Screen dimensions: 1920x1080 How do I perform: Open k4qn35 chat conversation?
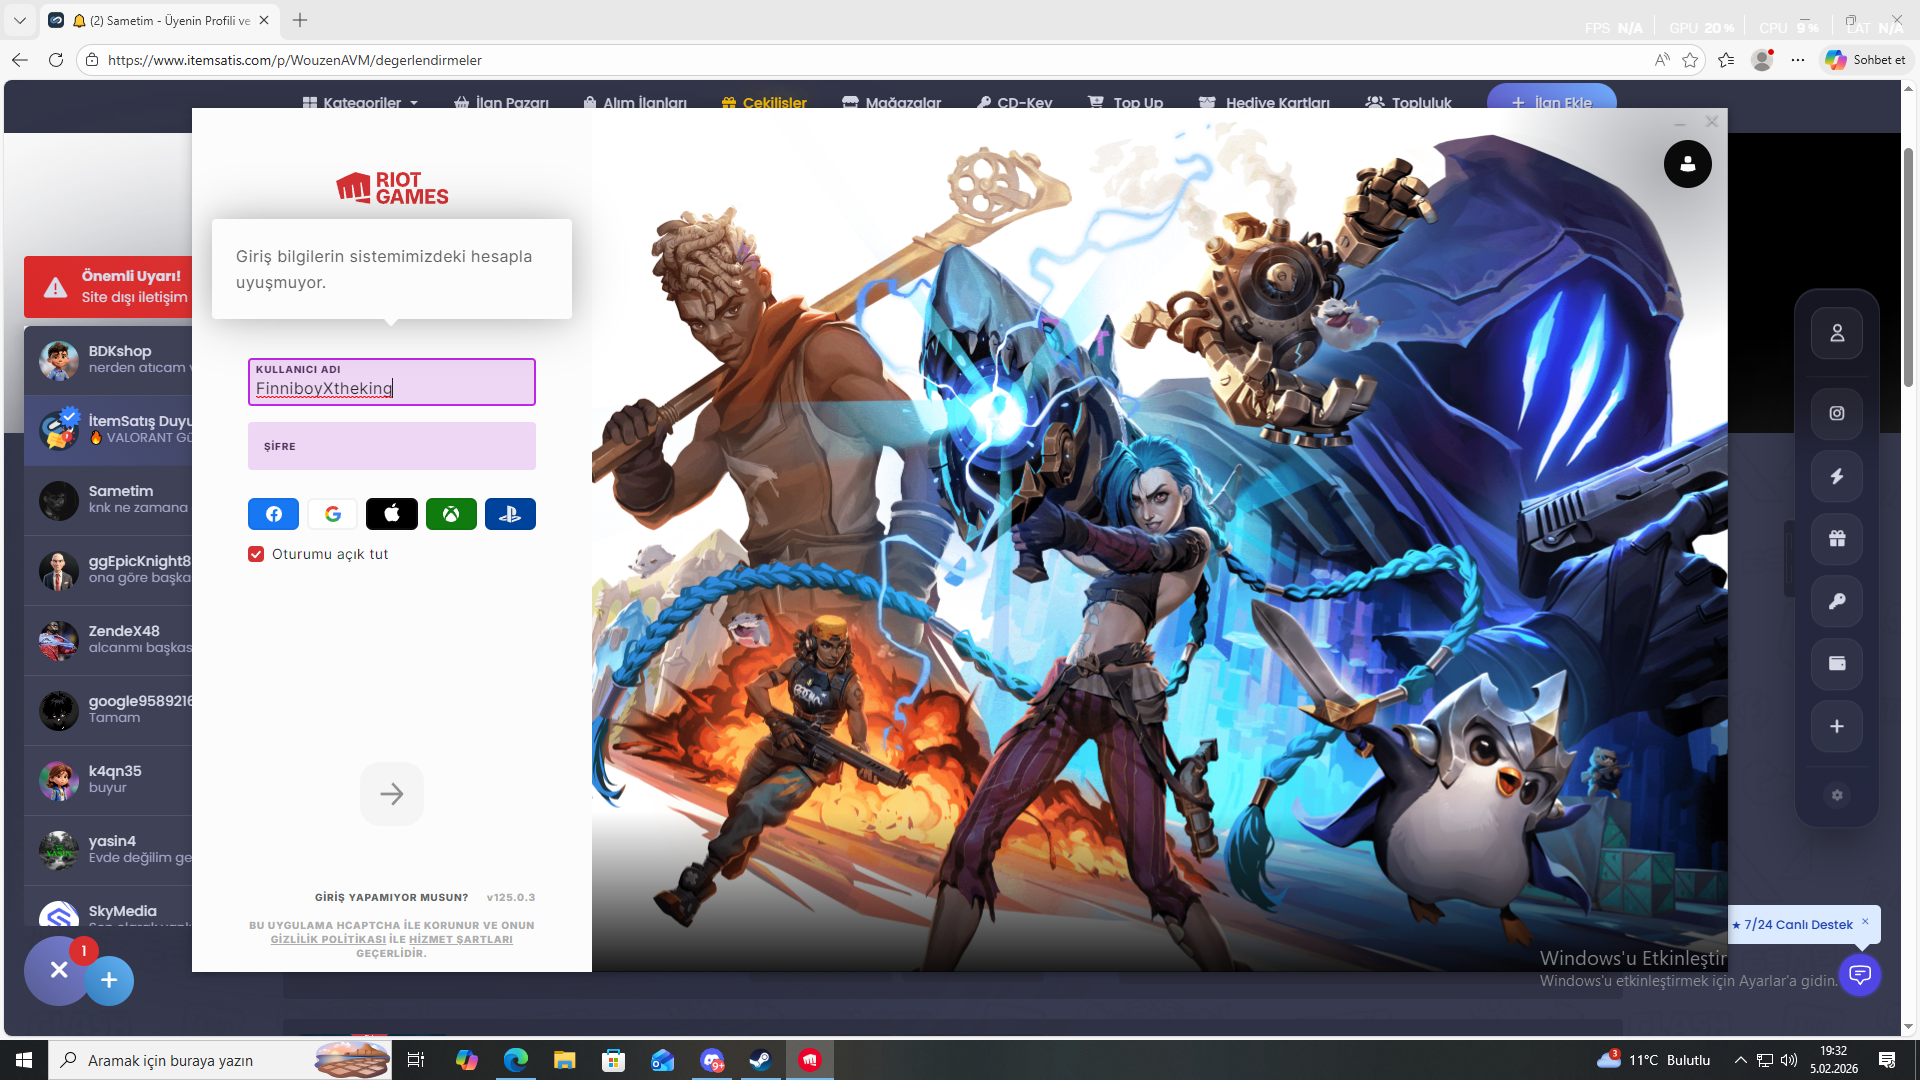(x=108, y=780)
